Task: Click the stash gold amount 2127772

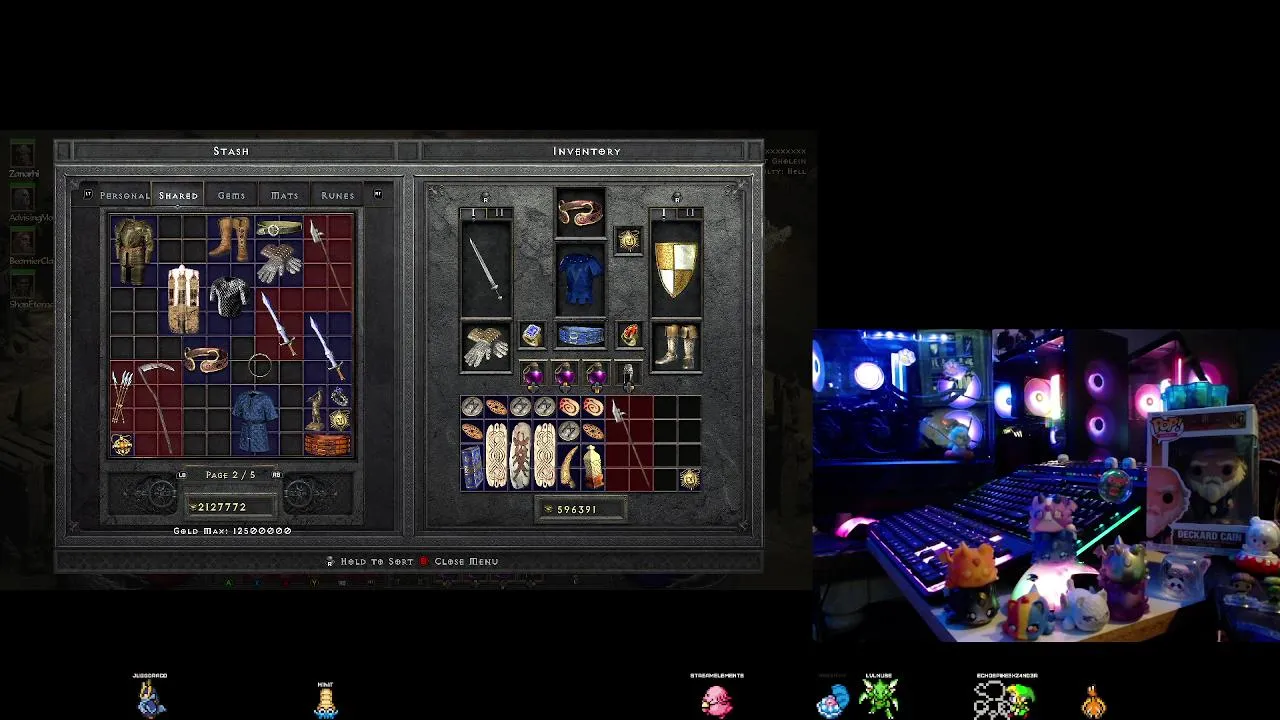Action: point(222,507)
